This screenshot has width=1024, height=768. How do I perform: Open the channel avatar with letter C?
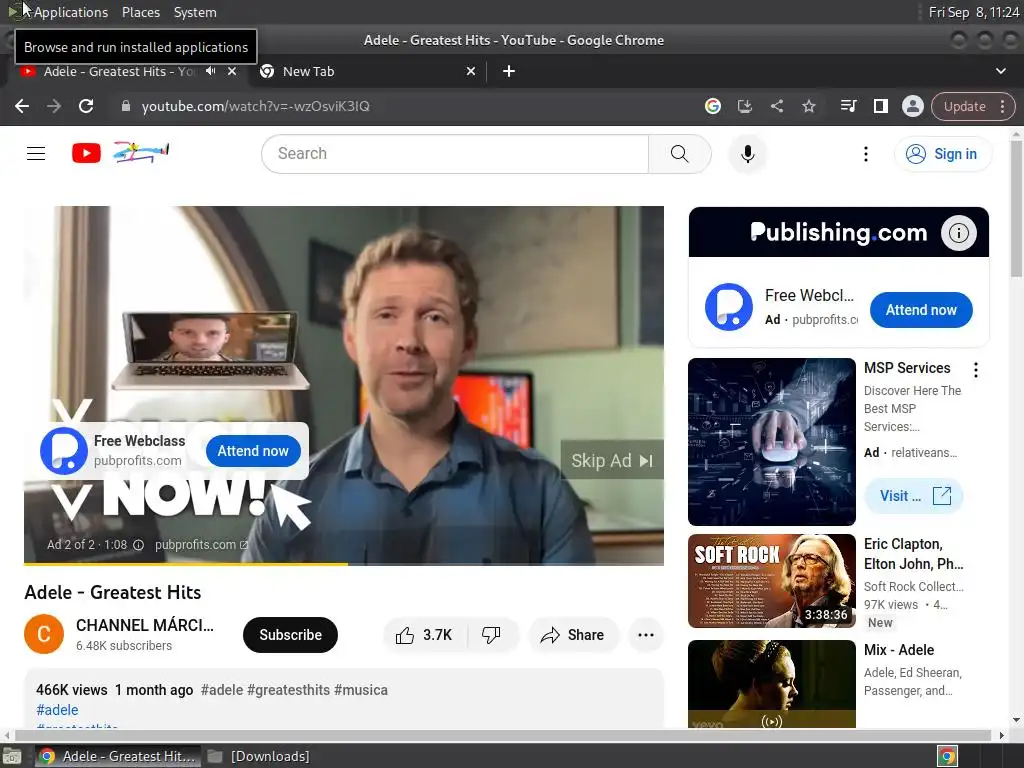(44, 634)
